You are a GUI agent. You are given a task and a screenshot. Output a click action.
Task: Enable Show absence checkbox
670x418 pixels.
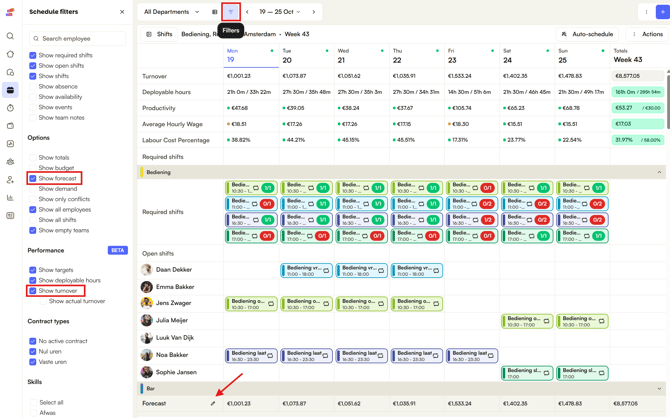coord(32,86)
